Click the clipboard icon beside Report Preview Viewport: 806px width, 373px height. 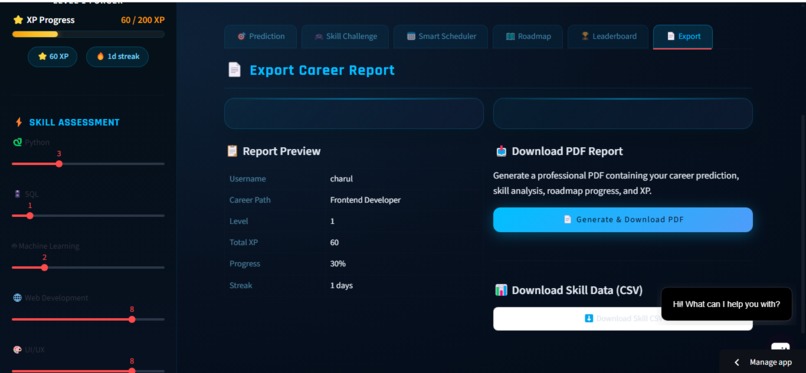click(232, 151)
